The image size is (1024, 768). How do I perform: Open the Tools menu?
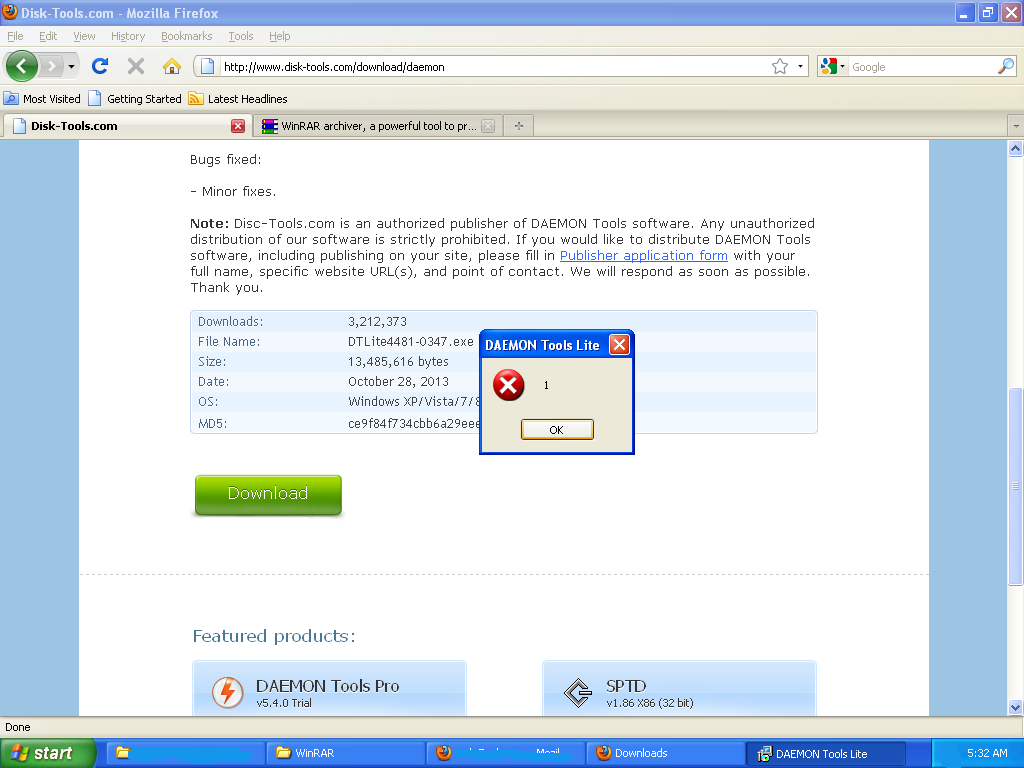click(x=241, y=36)
